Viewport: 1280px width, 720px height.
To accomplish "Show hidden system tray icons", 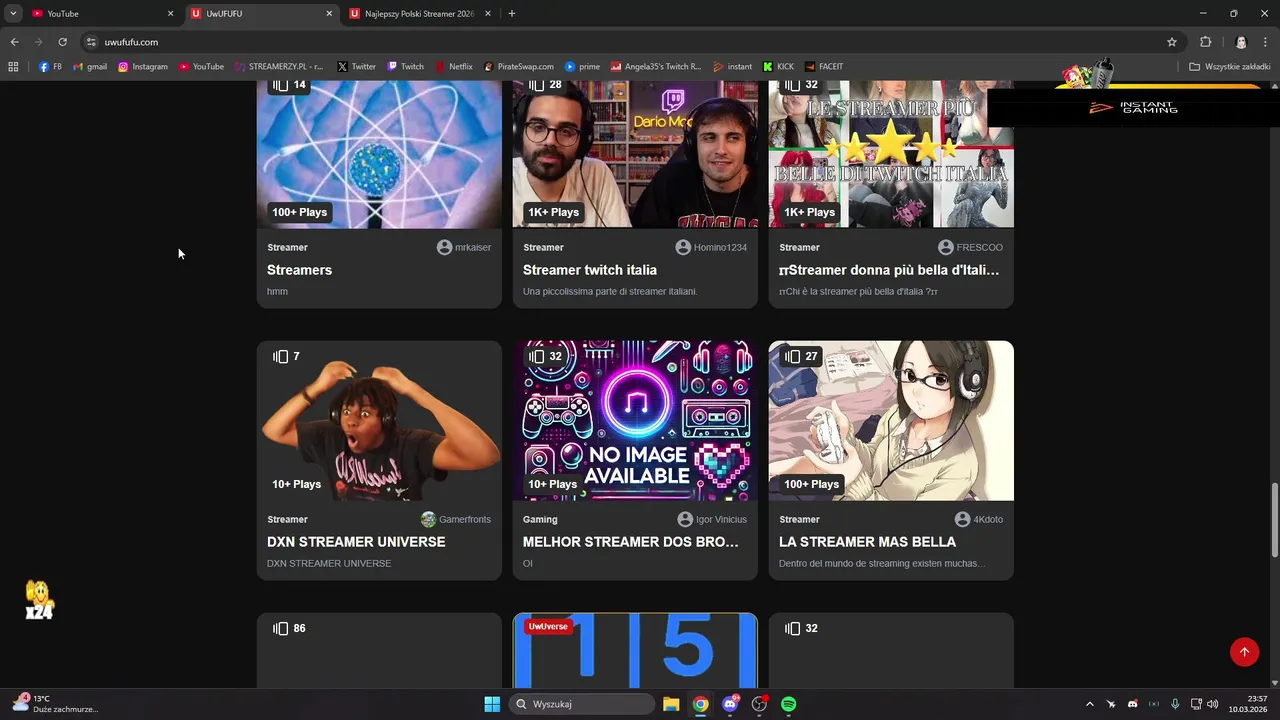I will tap(1090, 704).
